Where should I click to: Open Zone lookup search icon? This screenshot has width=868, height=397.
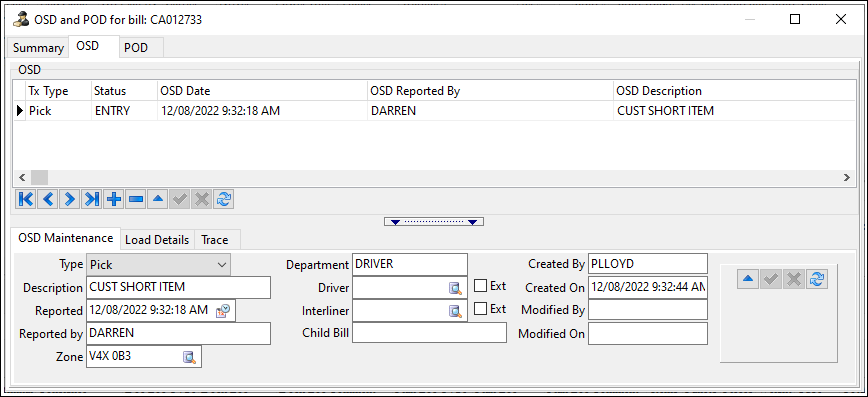tap(189, 357)
